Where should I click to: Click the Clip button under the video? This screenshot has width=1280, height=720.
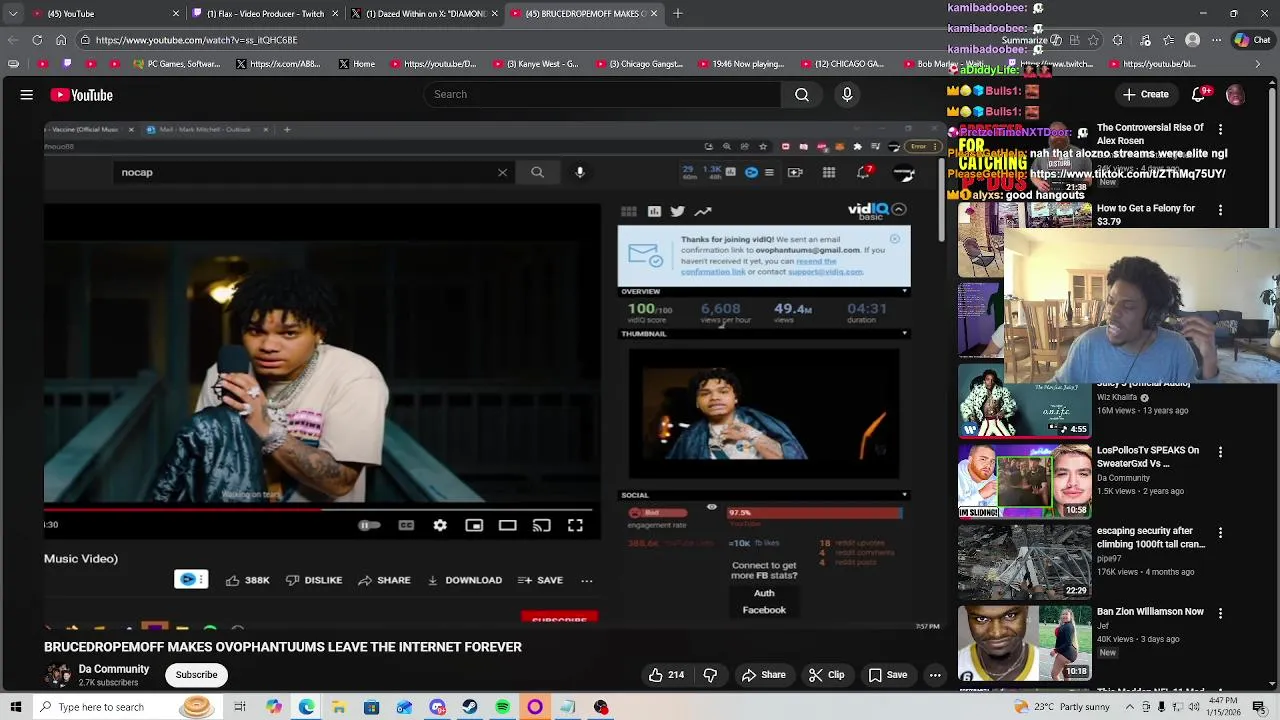click(x=827, y=675)
